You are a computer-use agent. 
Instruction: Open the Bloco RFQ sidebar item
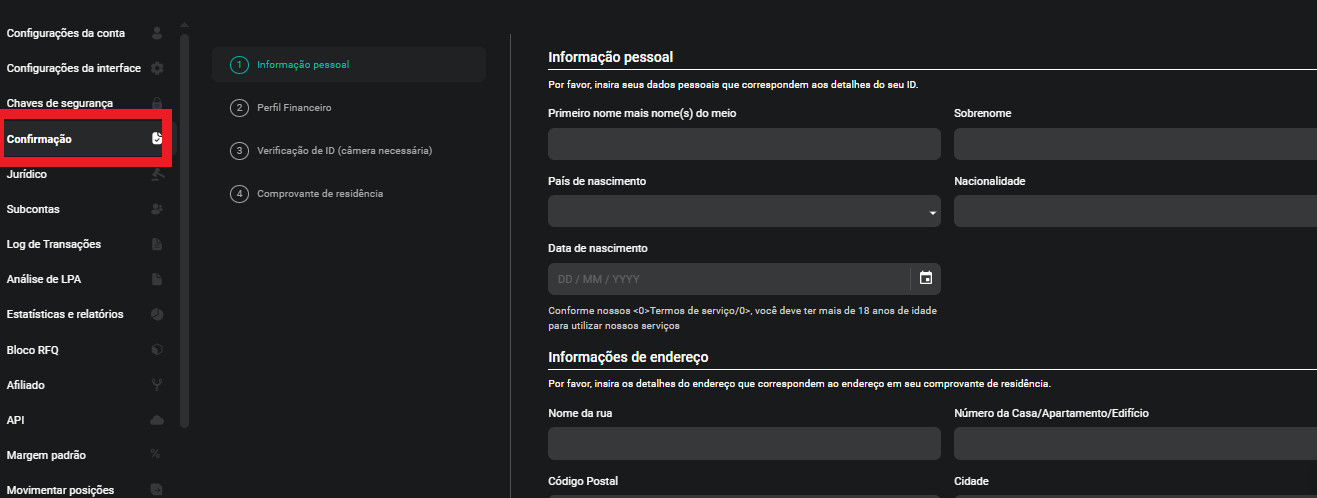coord(33,350)
